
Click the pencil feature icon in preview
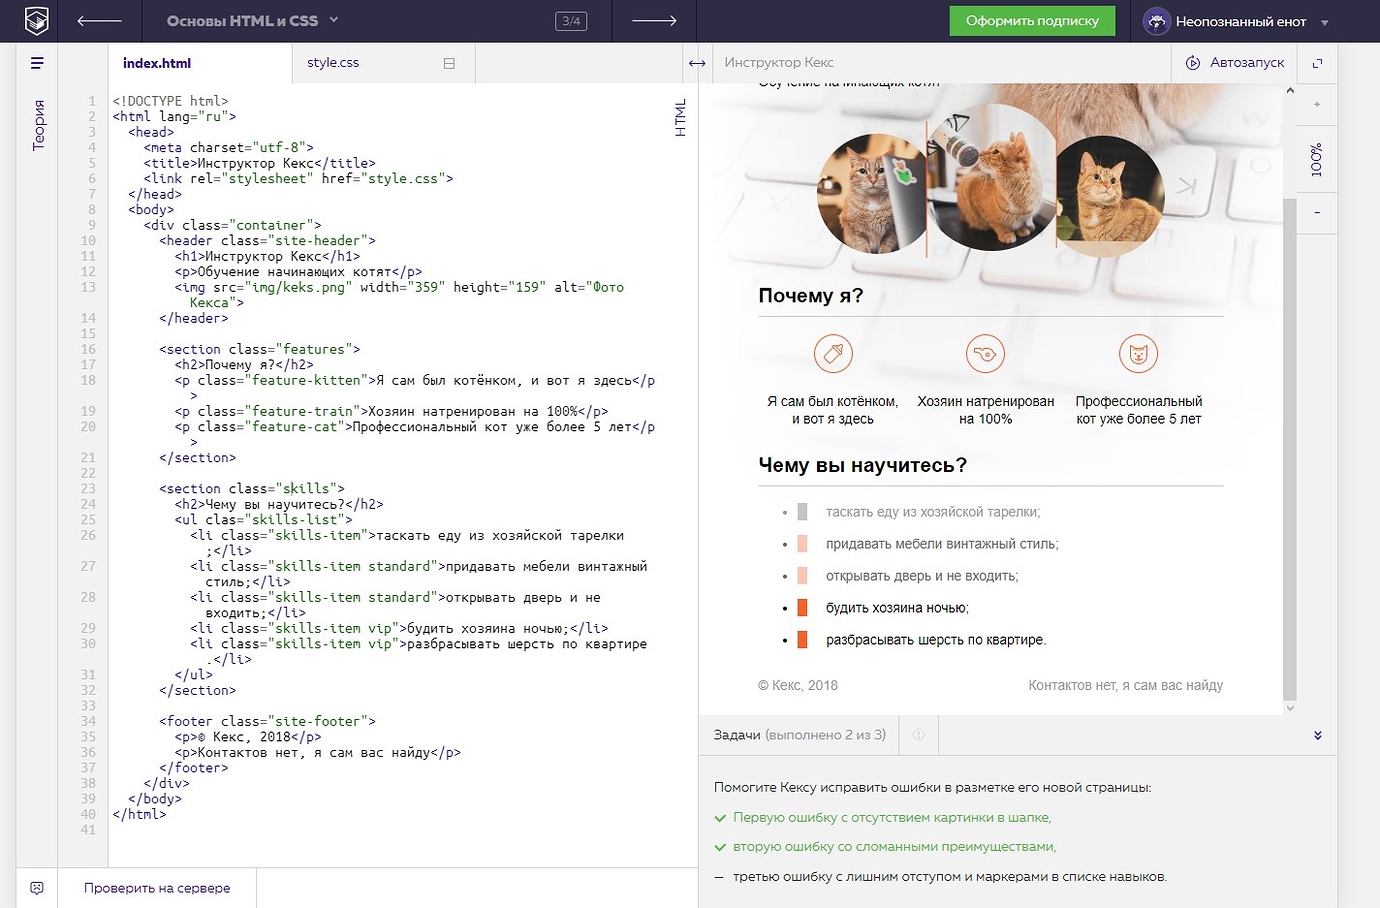(833, 353)
